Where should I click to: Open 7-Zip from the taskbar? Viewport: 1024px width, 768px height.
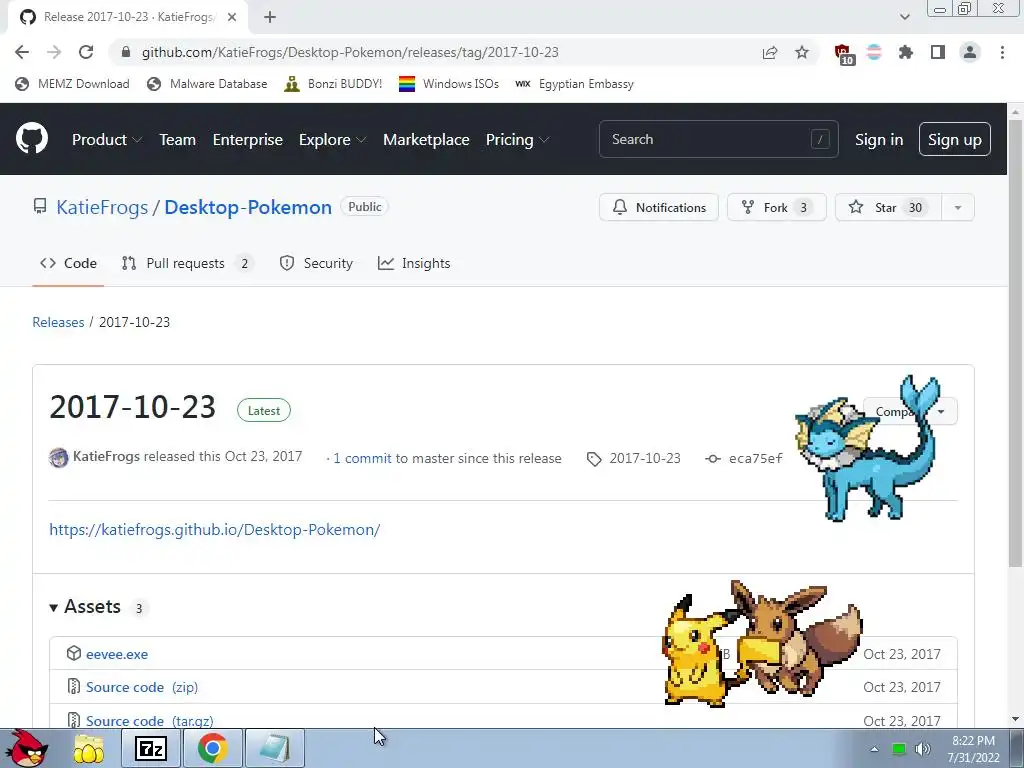click(151, 748)
